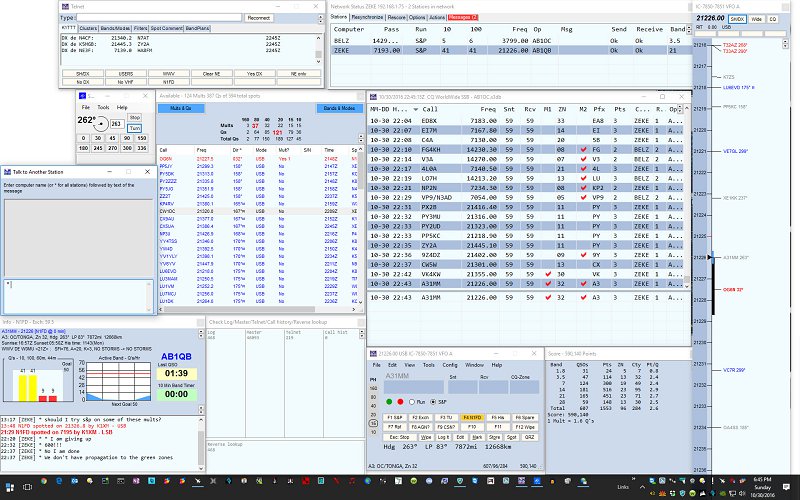The height and width of the screenshot is (500, 800).
Task: Click the Spot button in entry window
Action: [512, 437]
